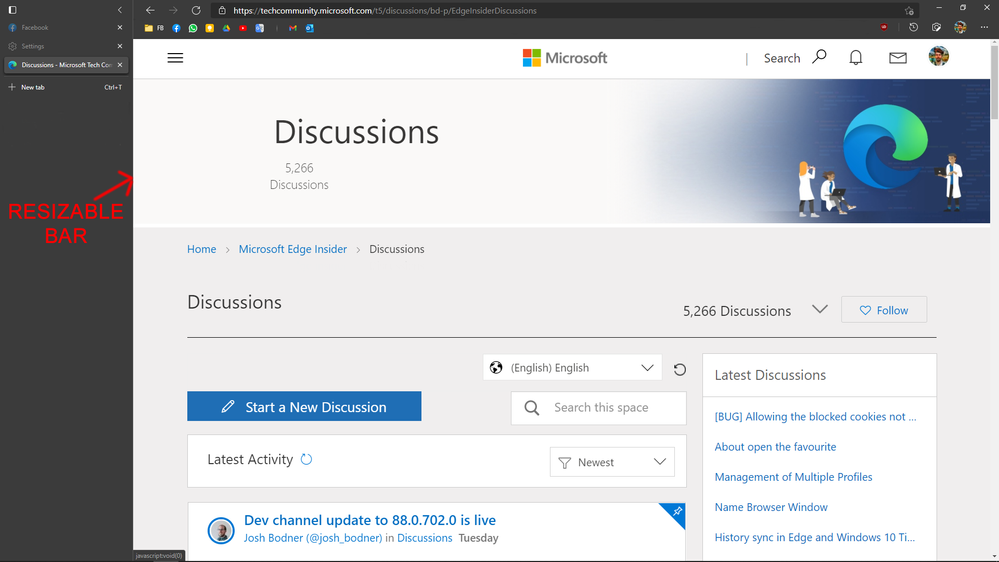The image size is (999, 562).
Task: Open Search in the site header
Action: 795,58
